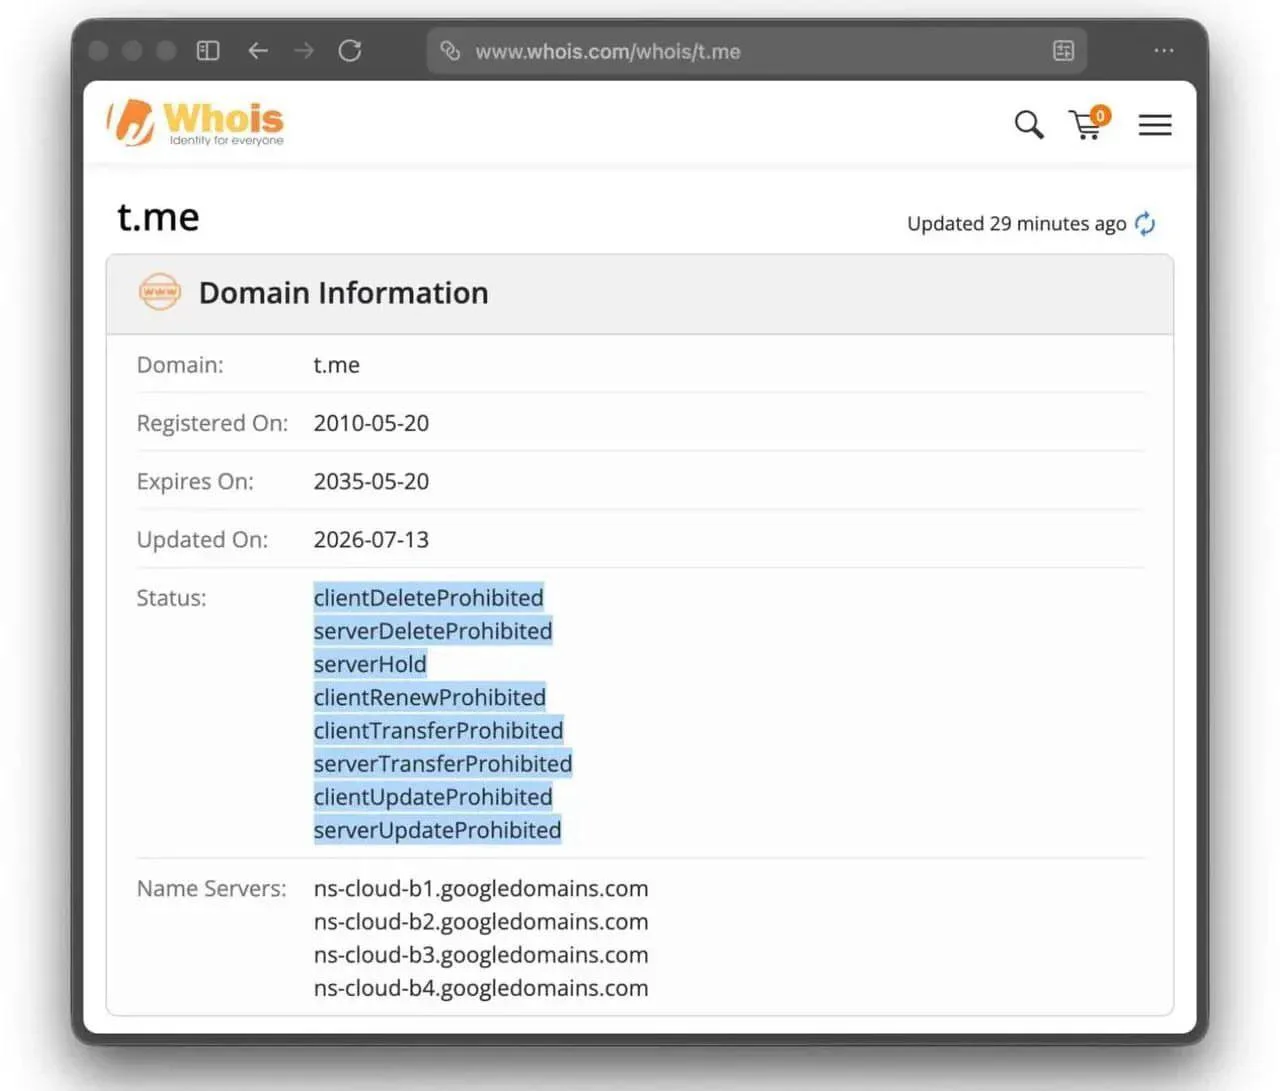Open the reader view icon in address bar
The image size is (1280, 1091).
[x=1064, y=51]
